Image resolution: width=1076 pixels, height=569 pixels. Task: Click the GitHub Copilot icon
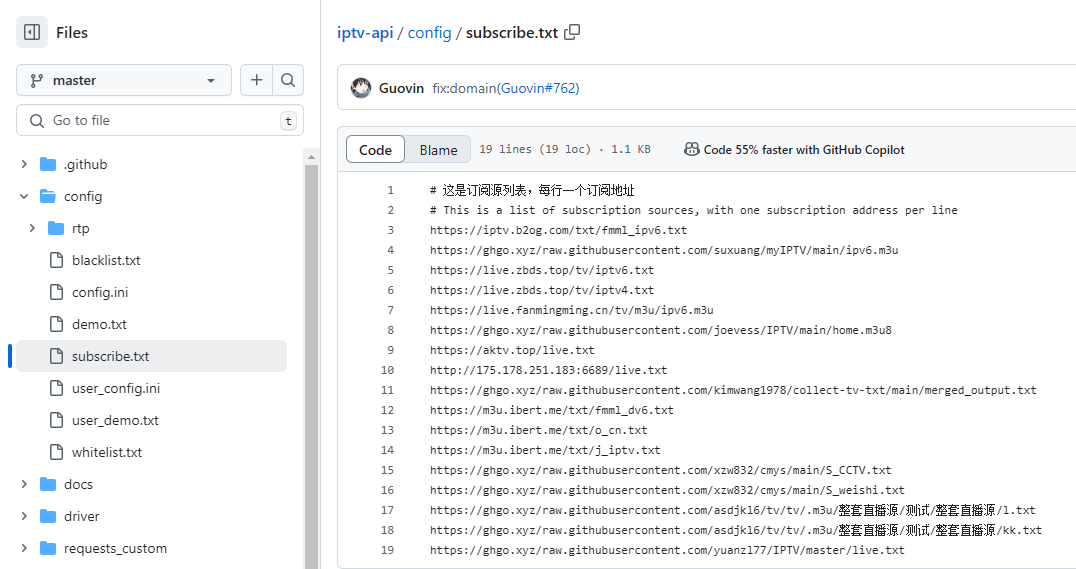[x=691, y=149]
